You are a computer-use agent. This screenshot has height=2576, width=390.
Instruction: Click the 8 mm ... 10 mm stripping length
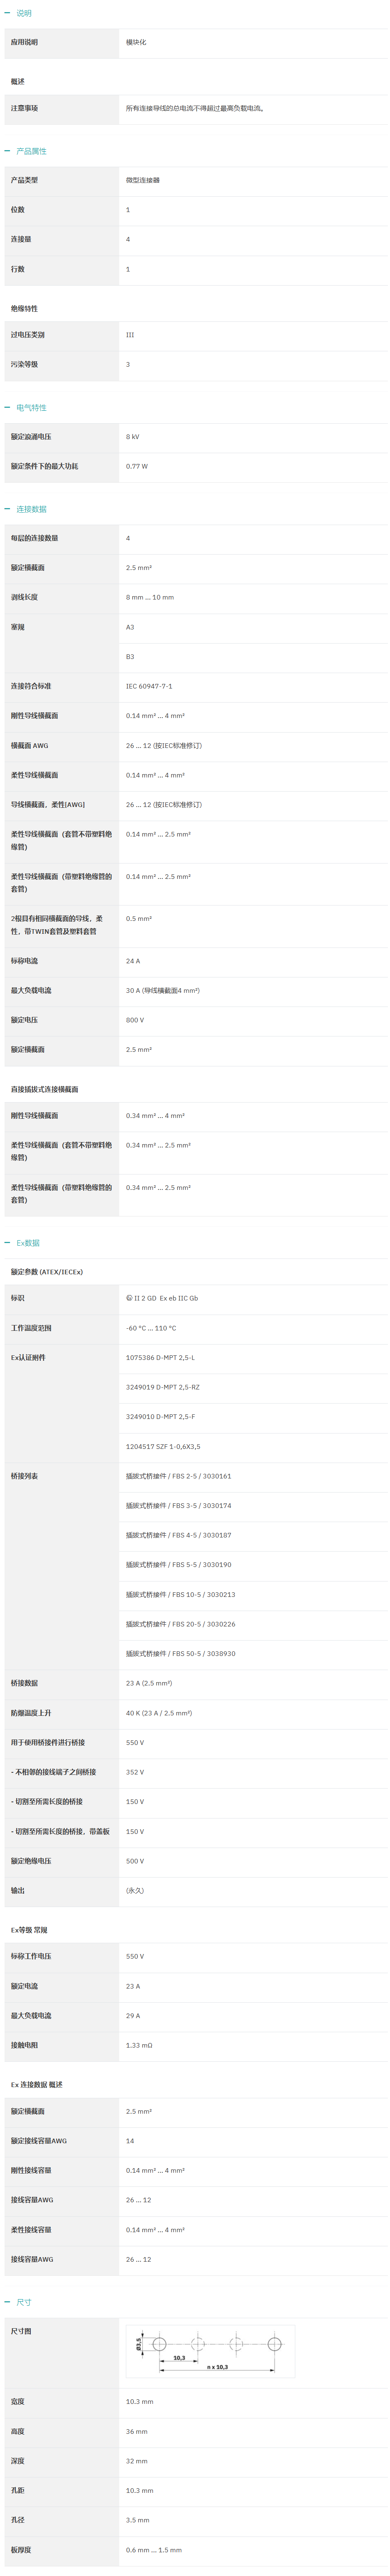coord(150,597)
